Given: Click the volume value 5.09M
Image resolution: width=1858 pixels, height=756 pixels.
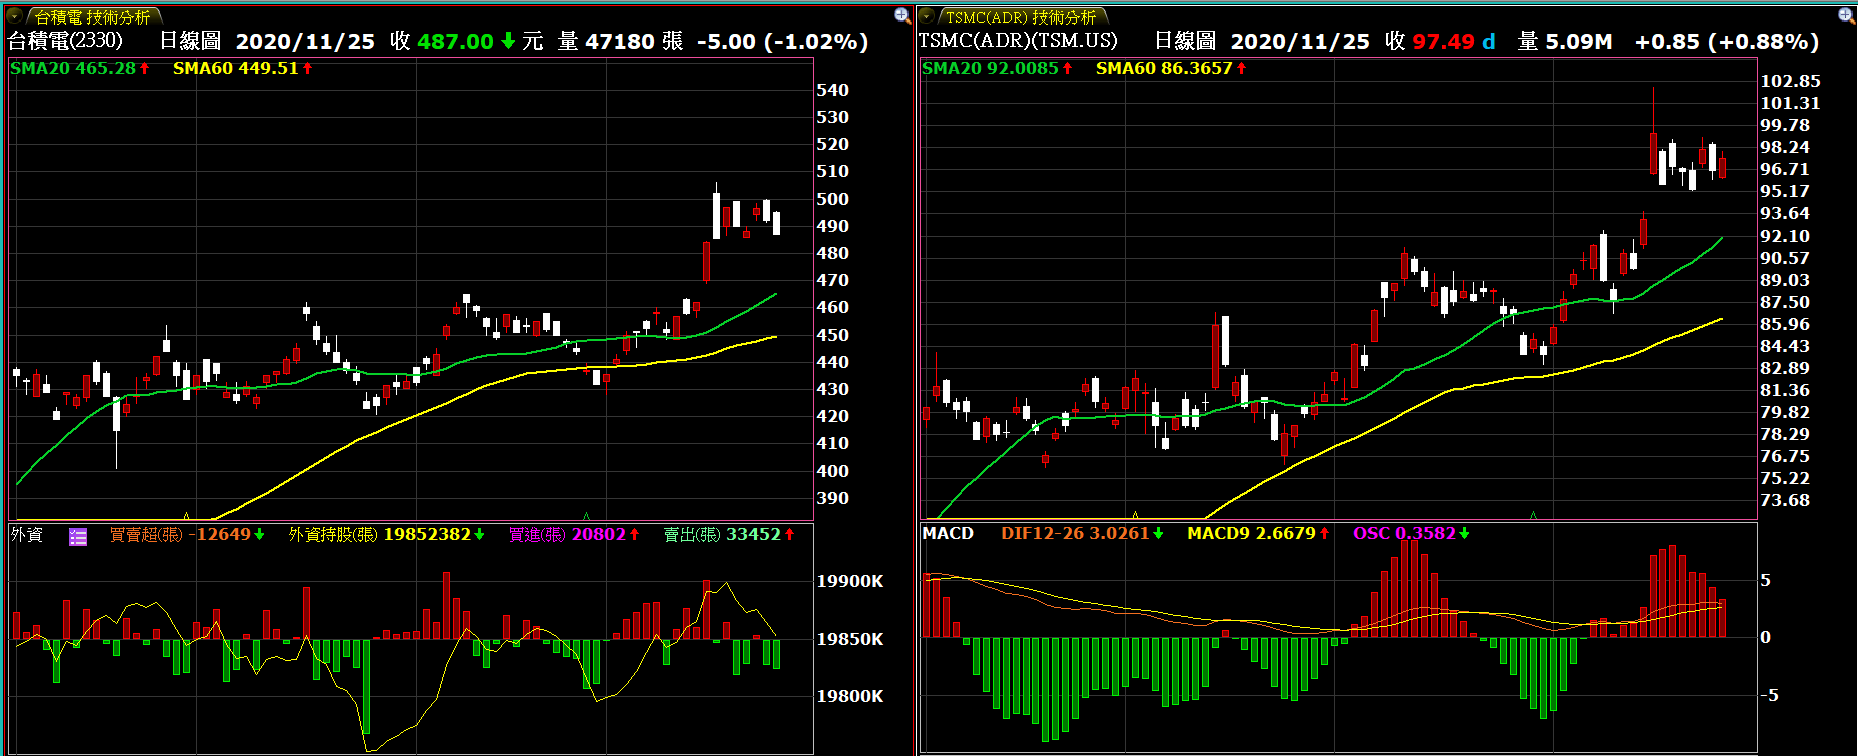Looking at the screenshot, I should click(x=1579, y=41).
